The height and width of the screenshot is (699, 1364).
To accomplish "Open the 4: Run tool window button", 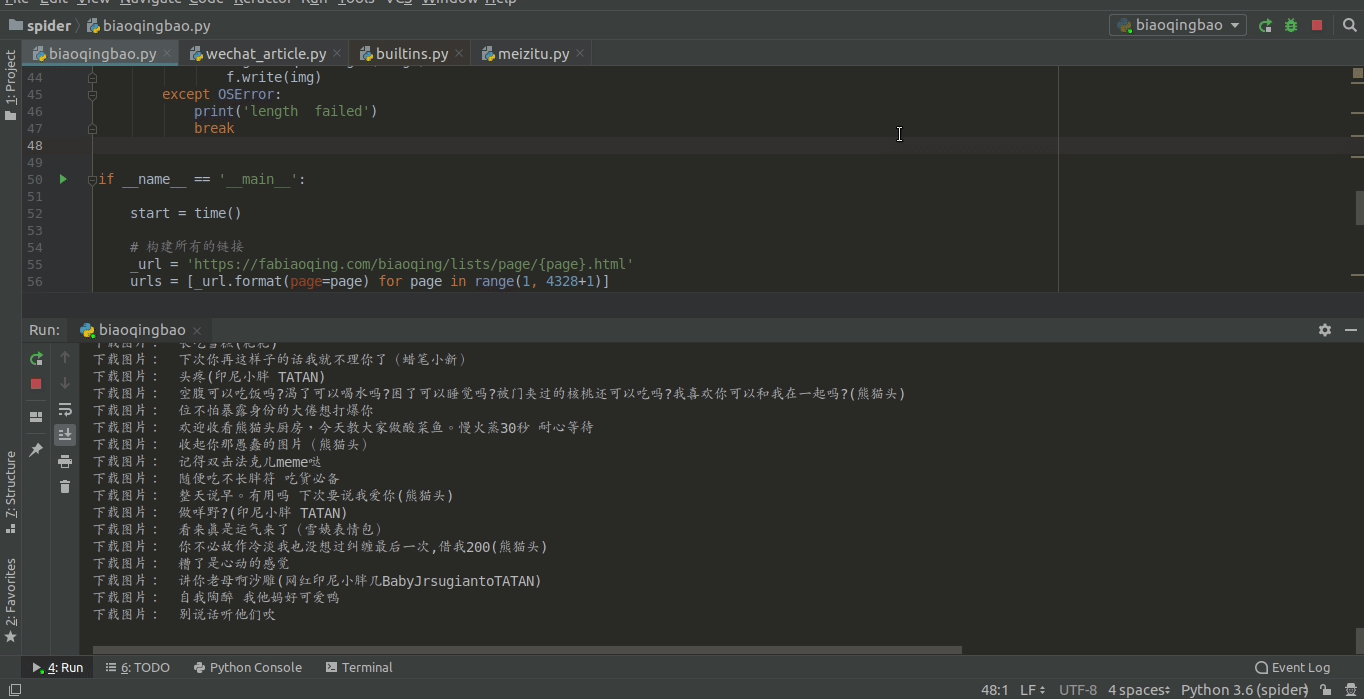I will click(57, 667).
